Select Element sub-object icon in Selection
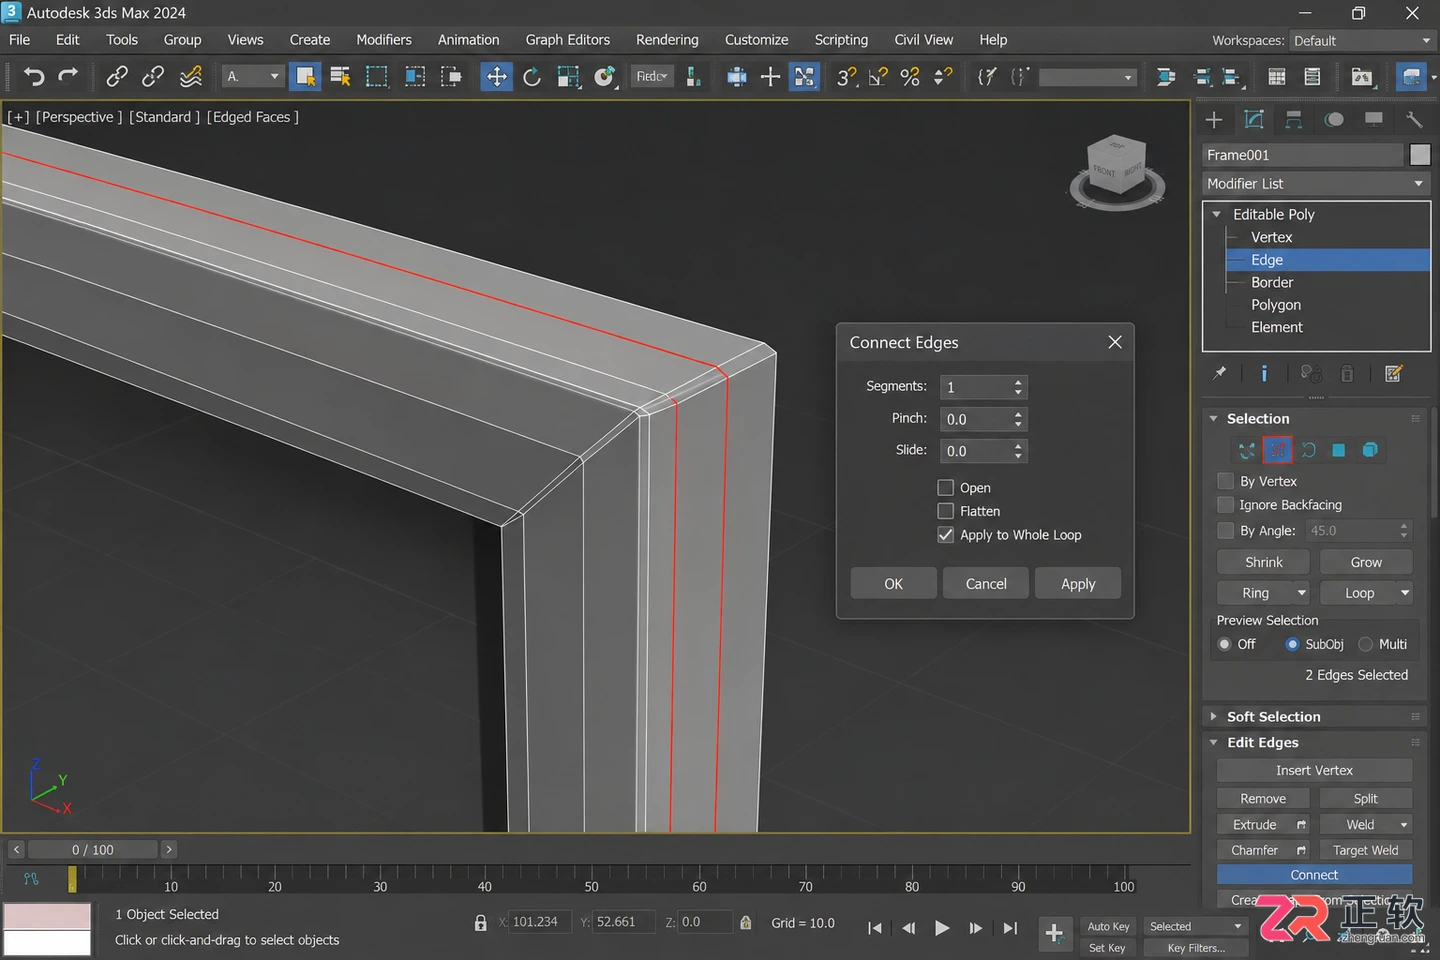The image size is (1440, 960). click(x=1370, y=450)
